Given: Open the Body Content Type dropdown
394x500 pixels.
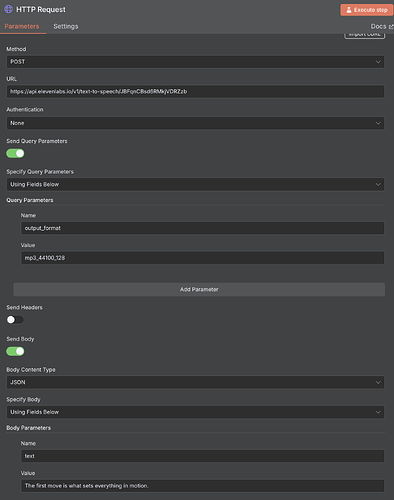Looking at the screenshot, I should pos(195,382).
